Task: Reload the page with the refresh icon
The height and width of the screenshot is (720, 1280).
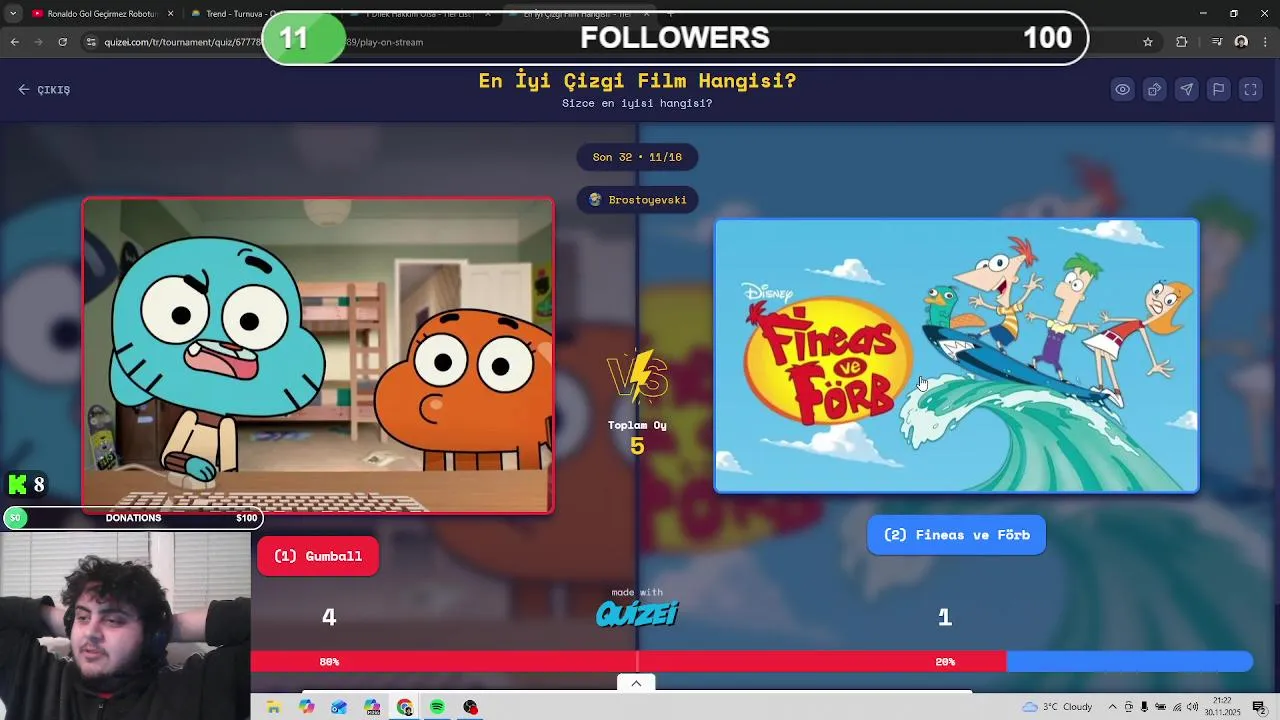Action: tap(62, 42)
